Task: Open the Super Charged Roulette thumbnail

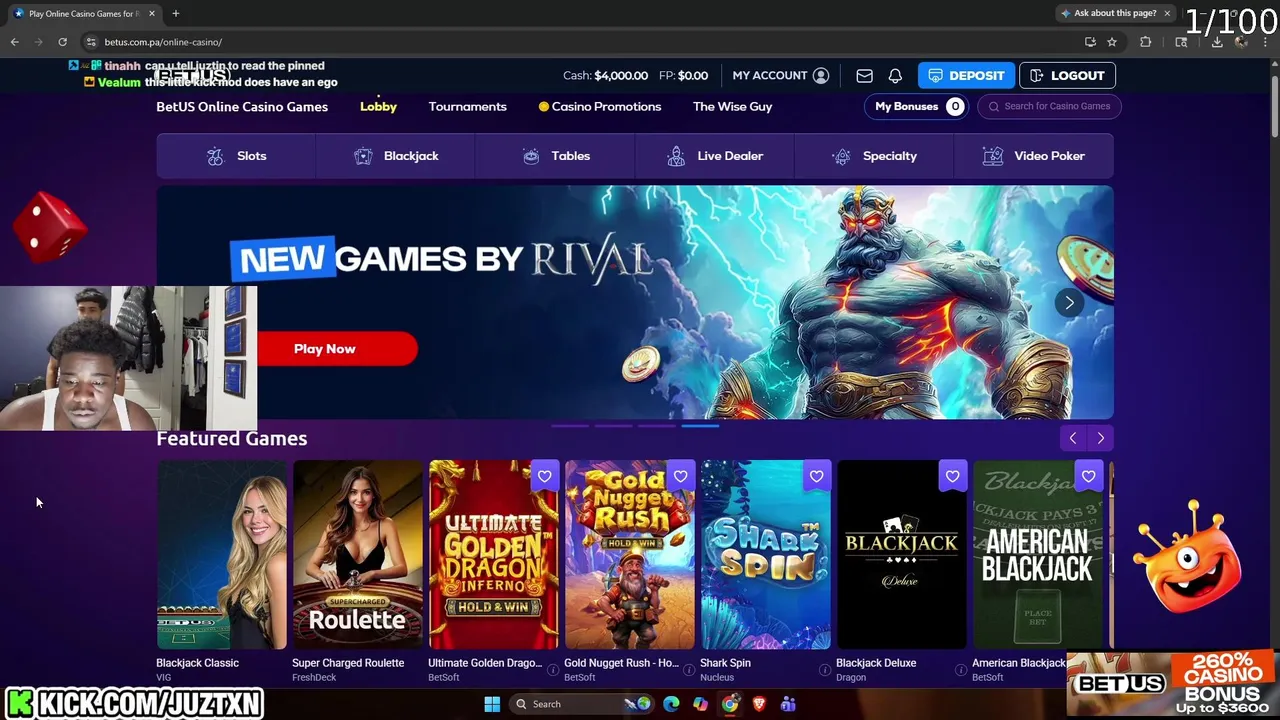Action: click(x=357, y=555)
